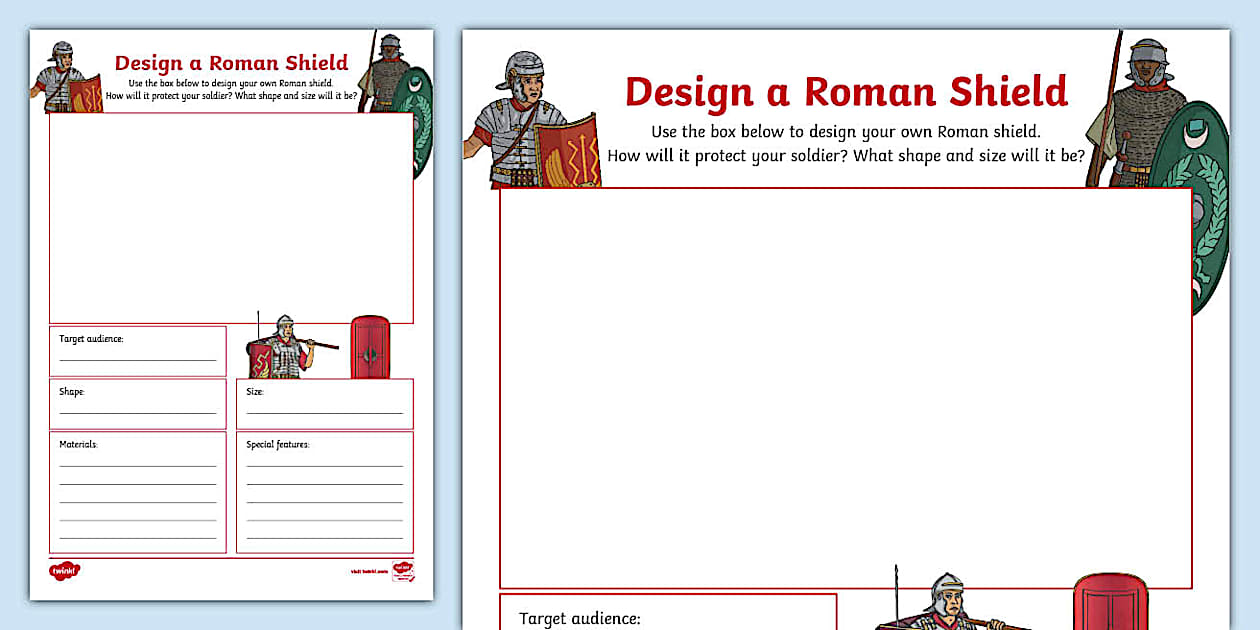Select the Size answer line
This screenshot has height=630, width=1260.
coord(324,409)
